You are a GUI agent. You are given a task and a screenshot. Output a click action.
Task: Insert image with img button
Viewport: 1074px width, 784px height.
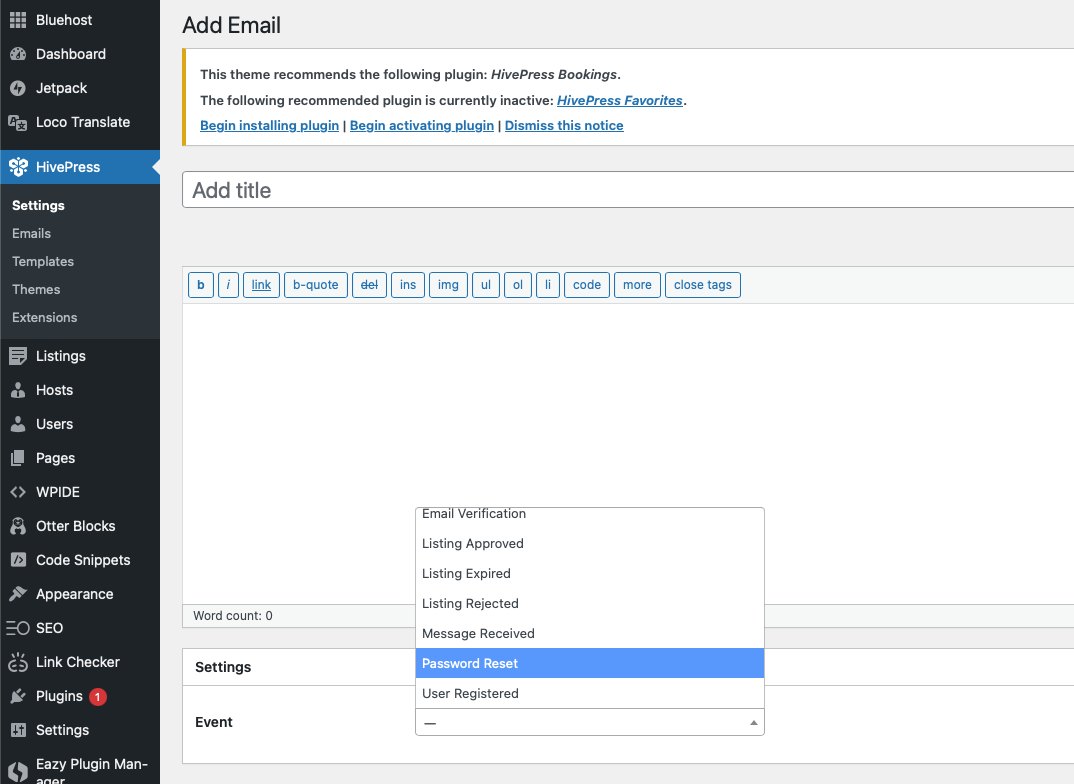(x=449, y=285)
